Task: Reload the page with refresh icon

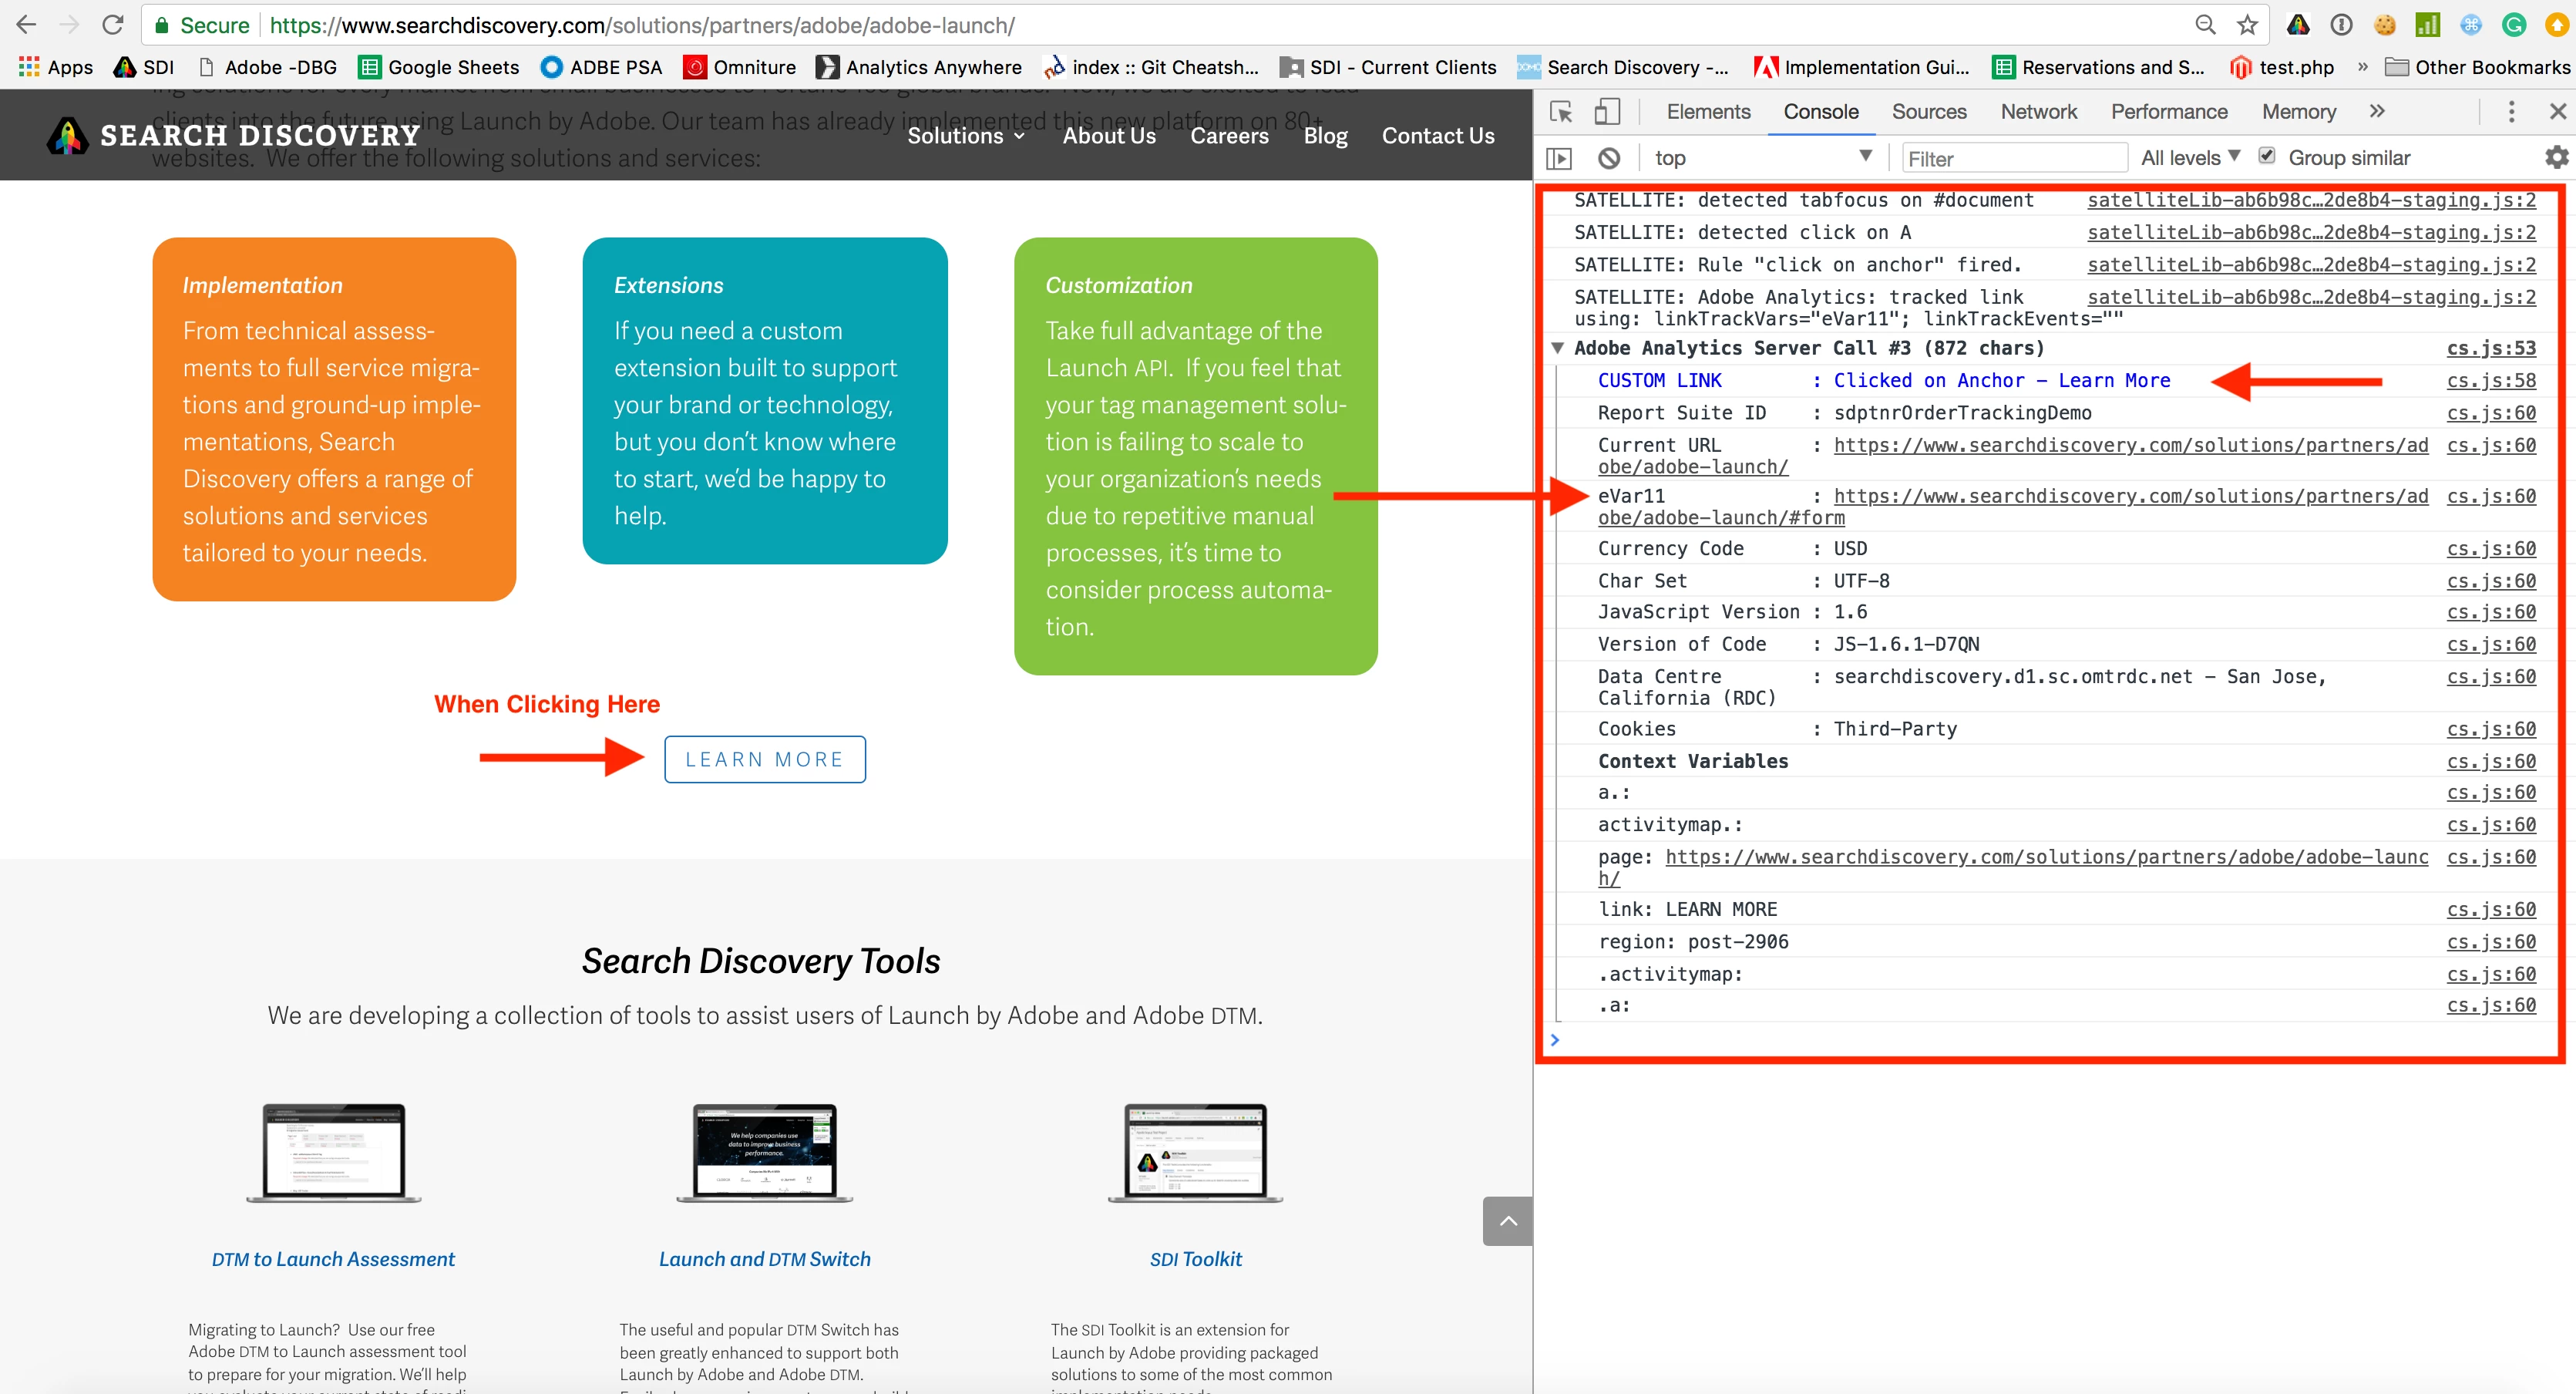Action: (113, 25)
